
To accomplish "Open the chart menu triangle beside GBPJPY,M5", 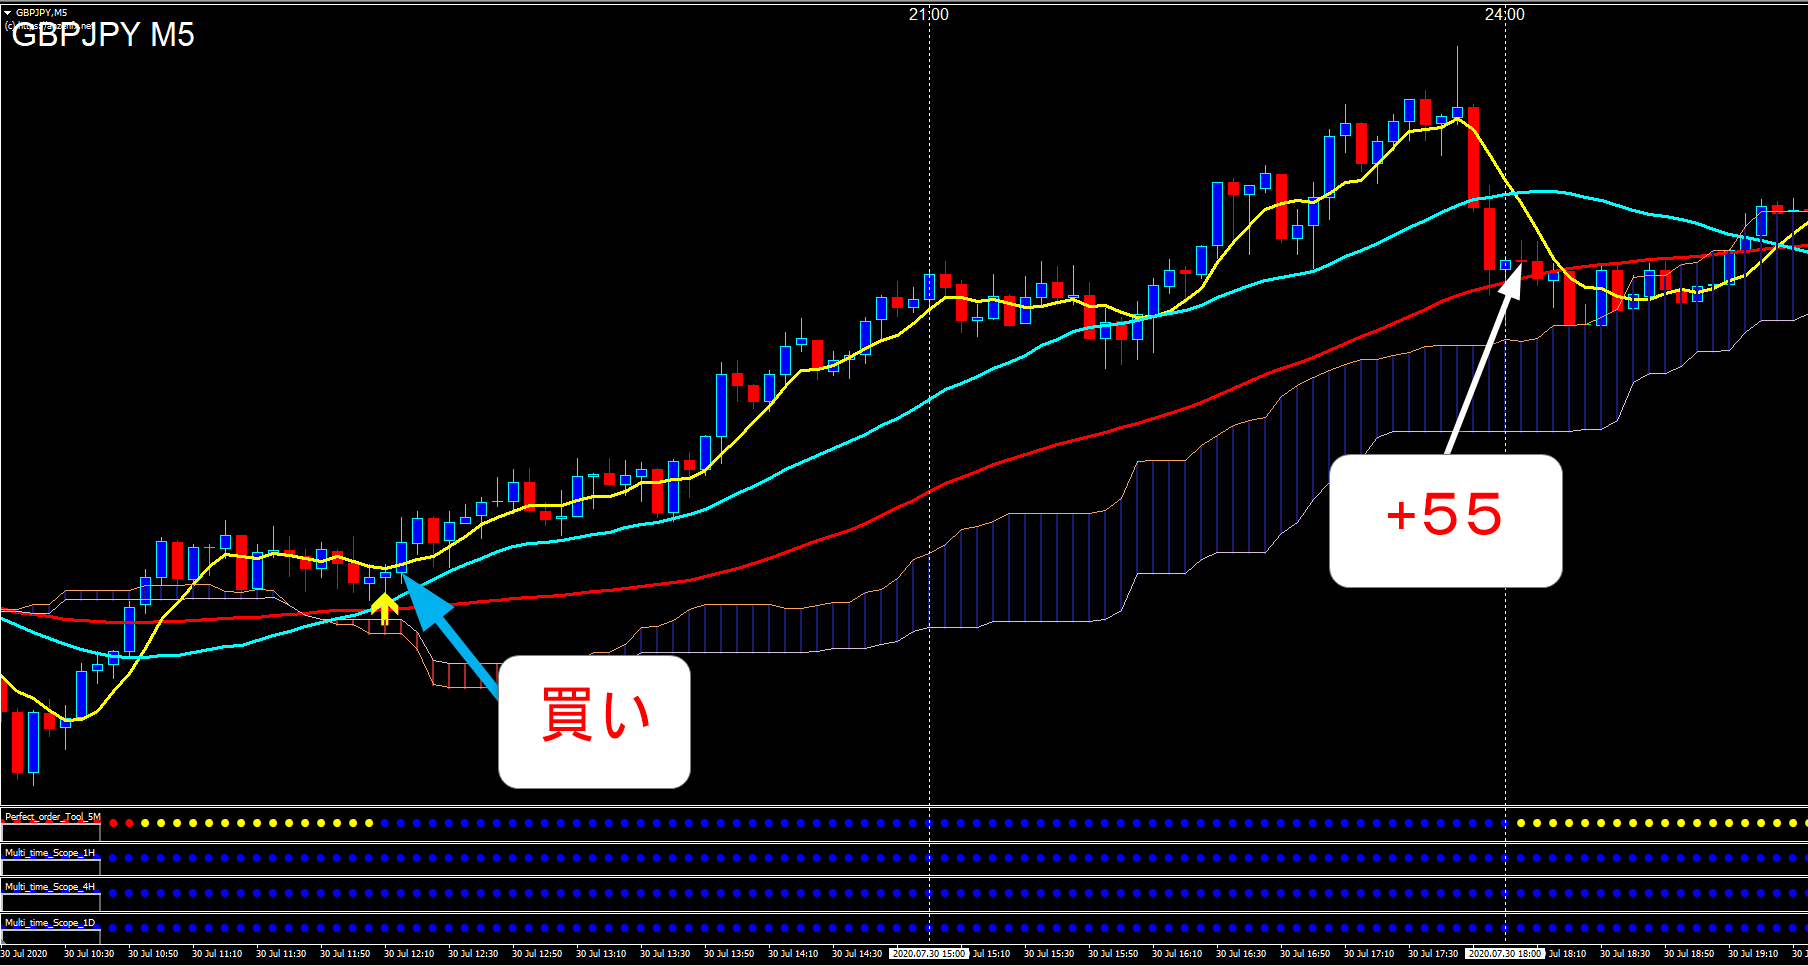I will (7, 13).
